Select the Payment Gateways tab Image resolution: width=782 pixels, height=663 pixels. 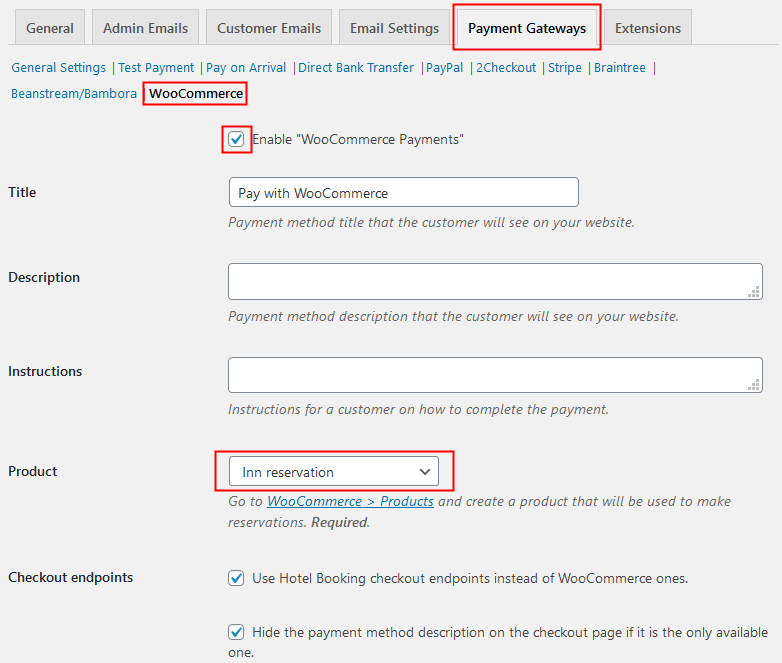pyautogui.click(x=527, y=28)
